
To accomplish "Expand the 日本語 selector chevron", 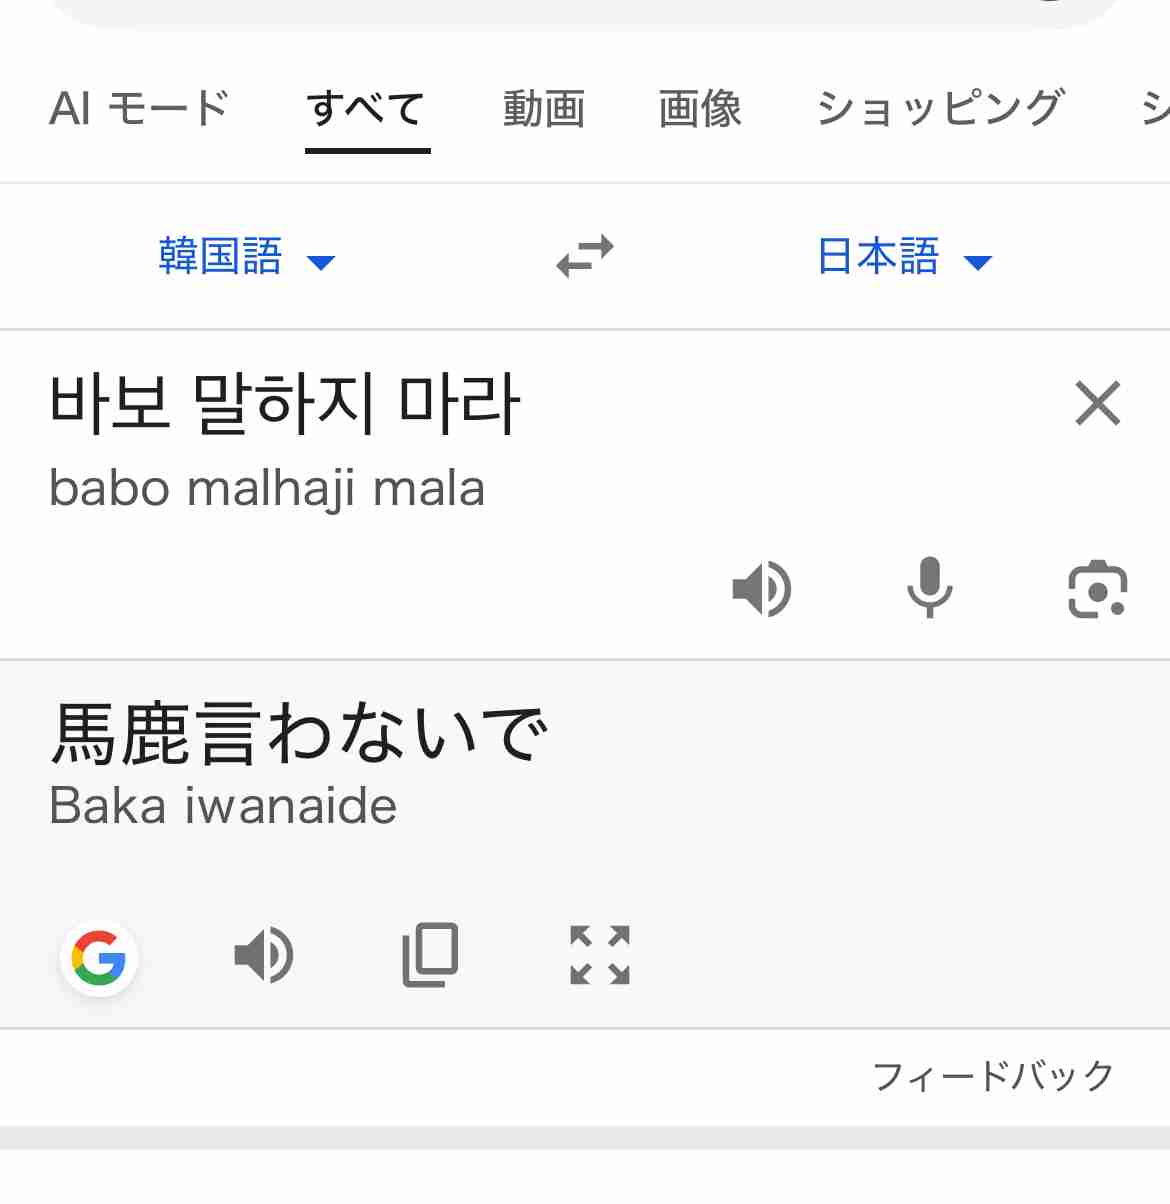I will pyautogui.click(x=979, y=262).
